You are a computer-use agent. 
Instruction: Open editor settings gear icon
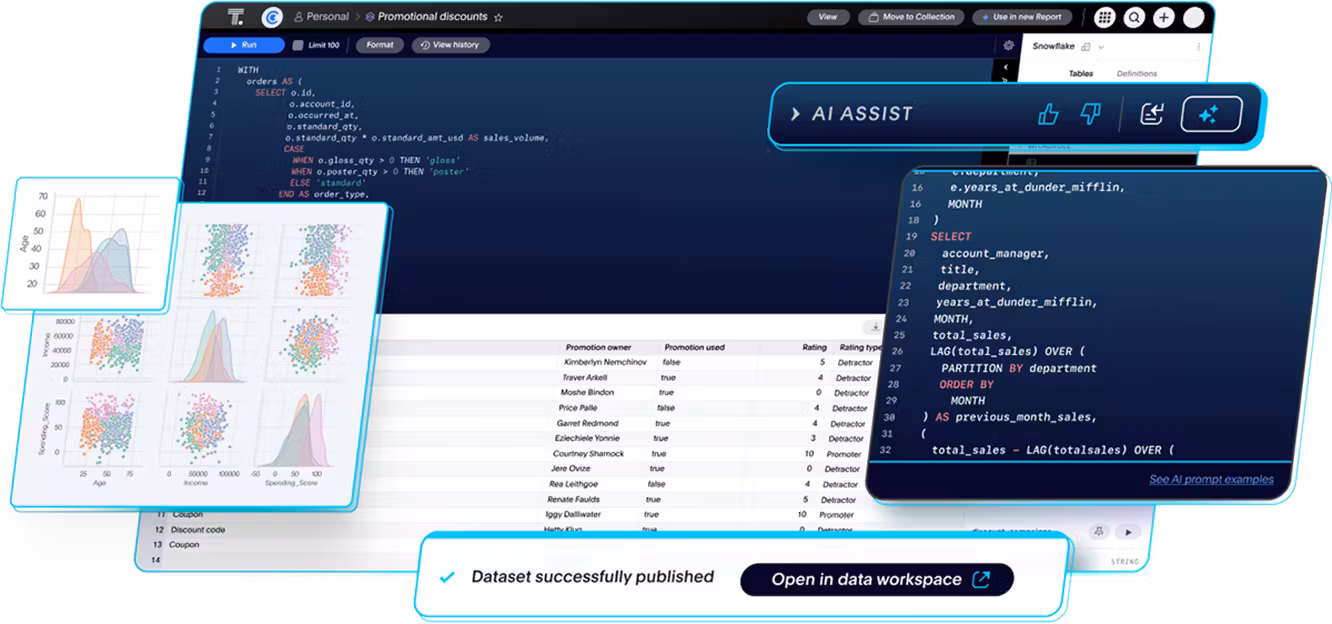pyautogui.click(x=1008, y=45)
